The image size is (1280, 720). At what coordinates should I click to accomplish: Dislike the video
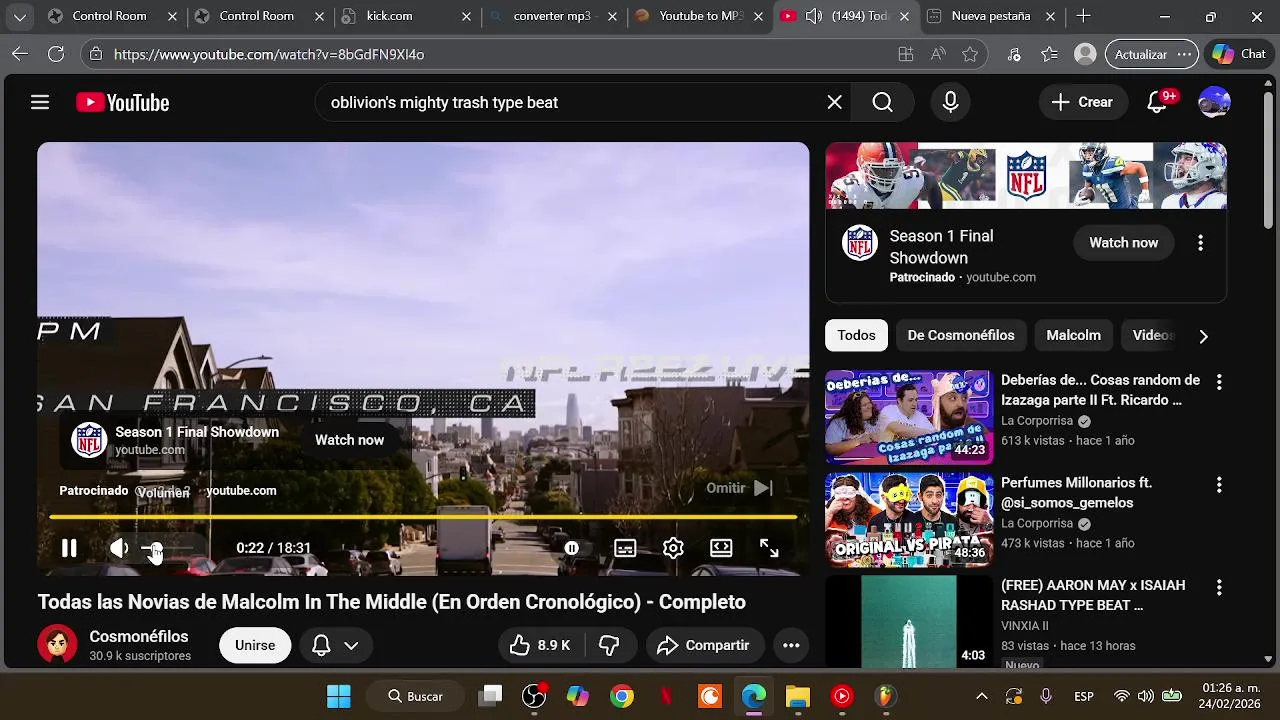pos(609,646)
